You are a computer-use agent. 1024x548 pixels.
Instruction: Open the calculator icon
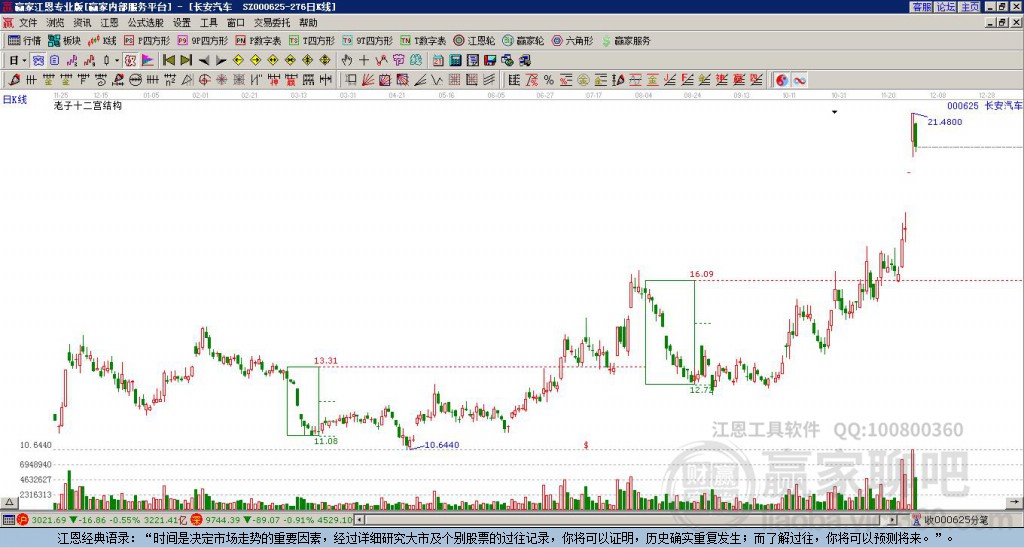pos(455,61)
